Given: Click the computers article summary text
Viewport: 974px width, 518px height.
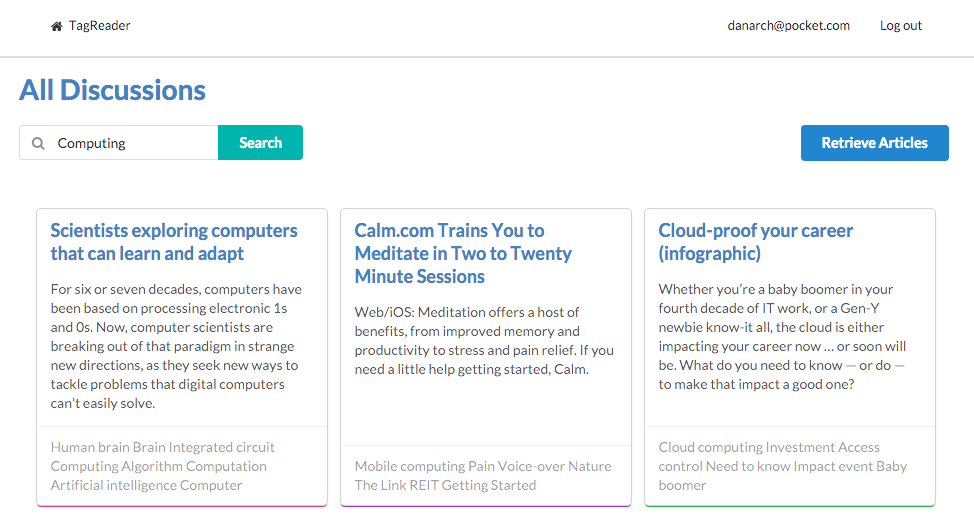Looking at the screenshot, I should click(x=176, y=346).
